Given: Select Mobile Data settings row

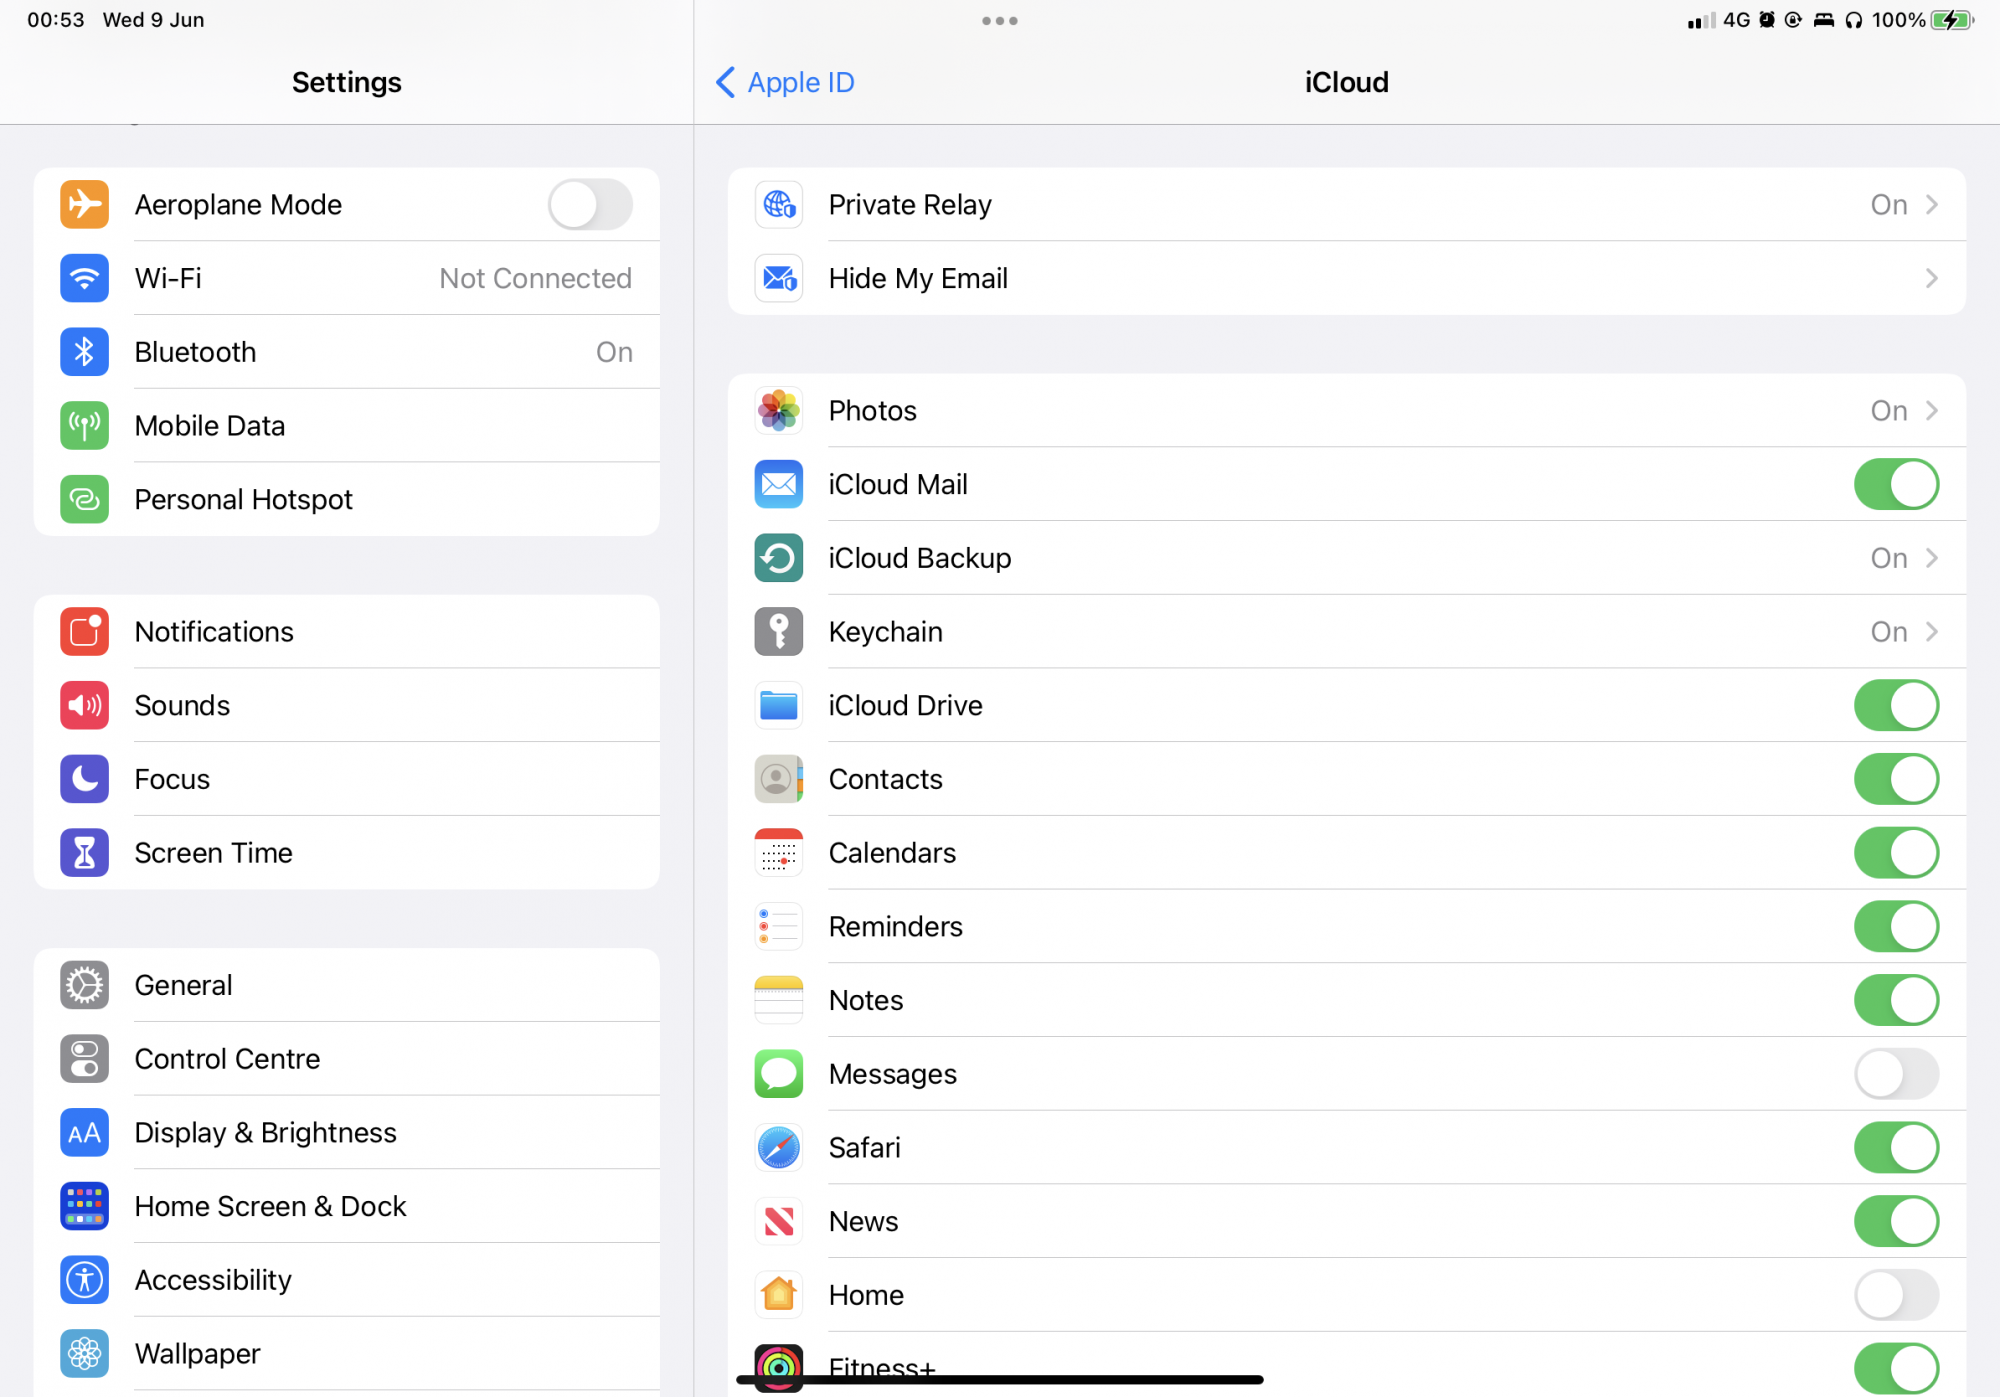Looking at the screenshot, I should [x=347, y=426].
